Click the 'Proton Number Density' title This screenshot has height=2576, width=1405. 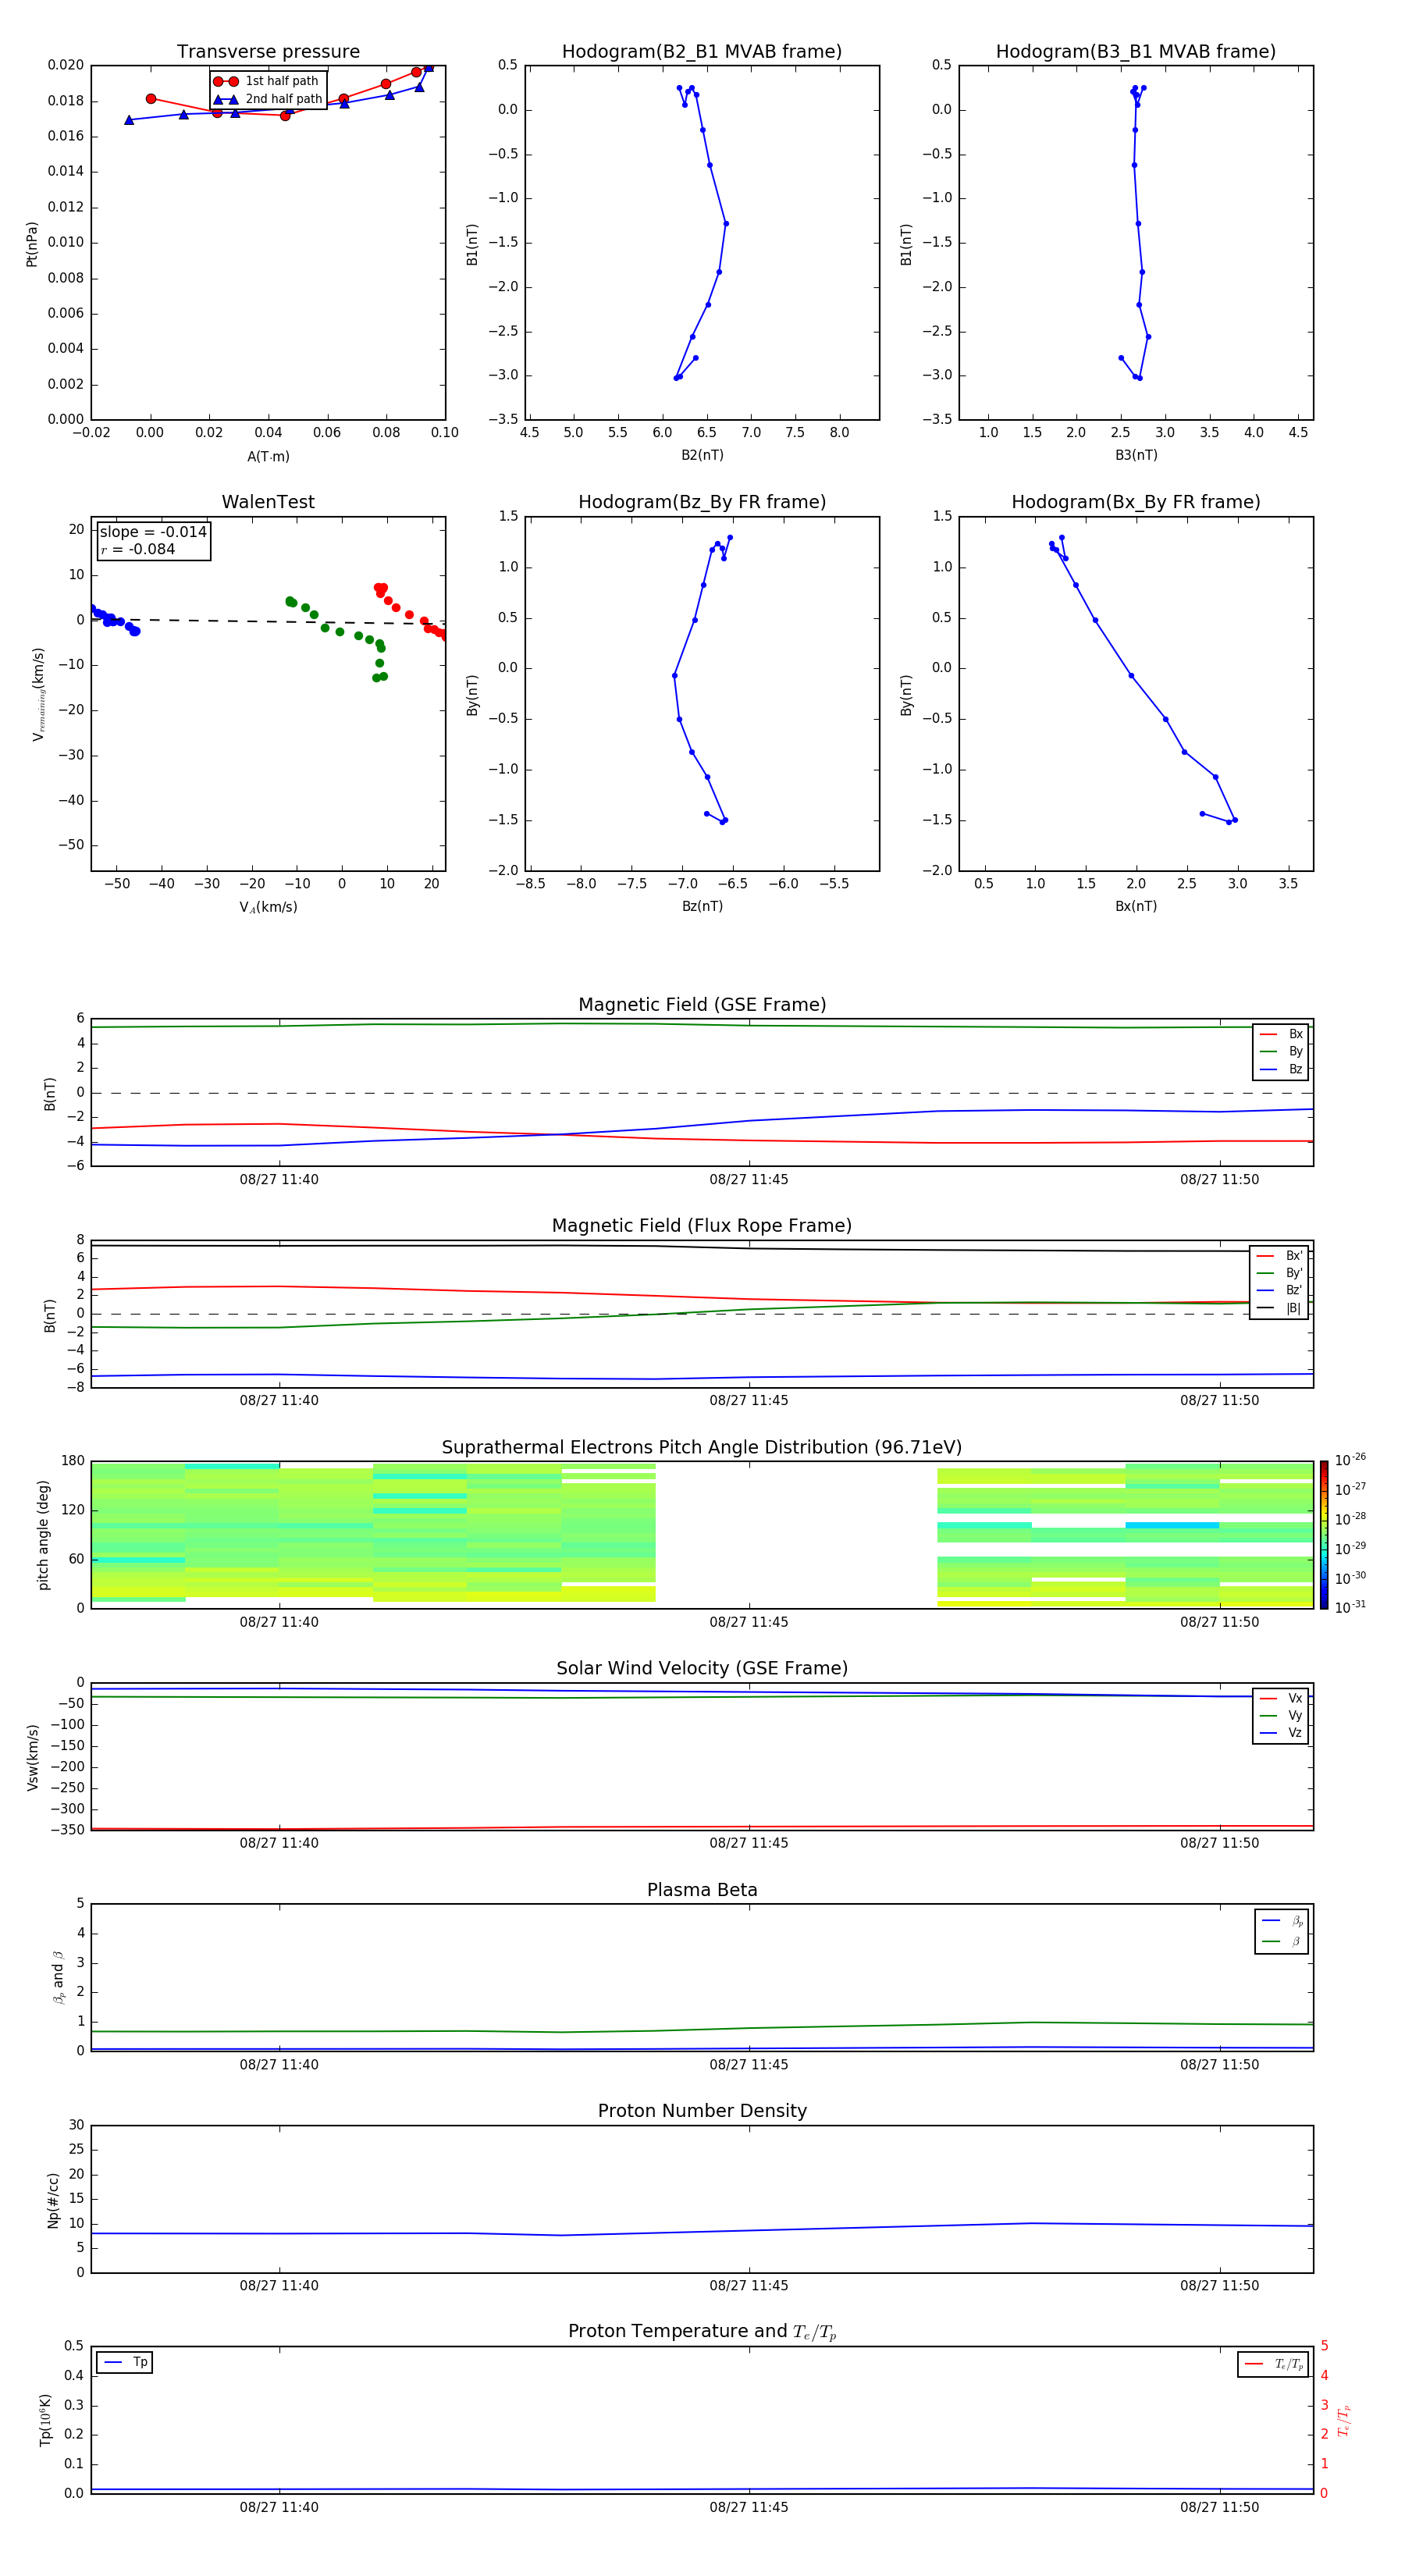(702, 2111)
